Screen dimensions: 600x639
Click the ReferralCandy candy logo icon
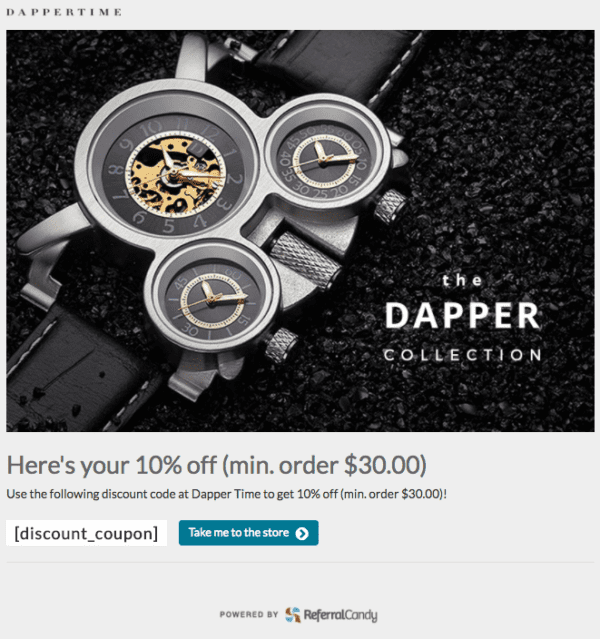pos(293,615)
